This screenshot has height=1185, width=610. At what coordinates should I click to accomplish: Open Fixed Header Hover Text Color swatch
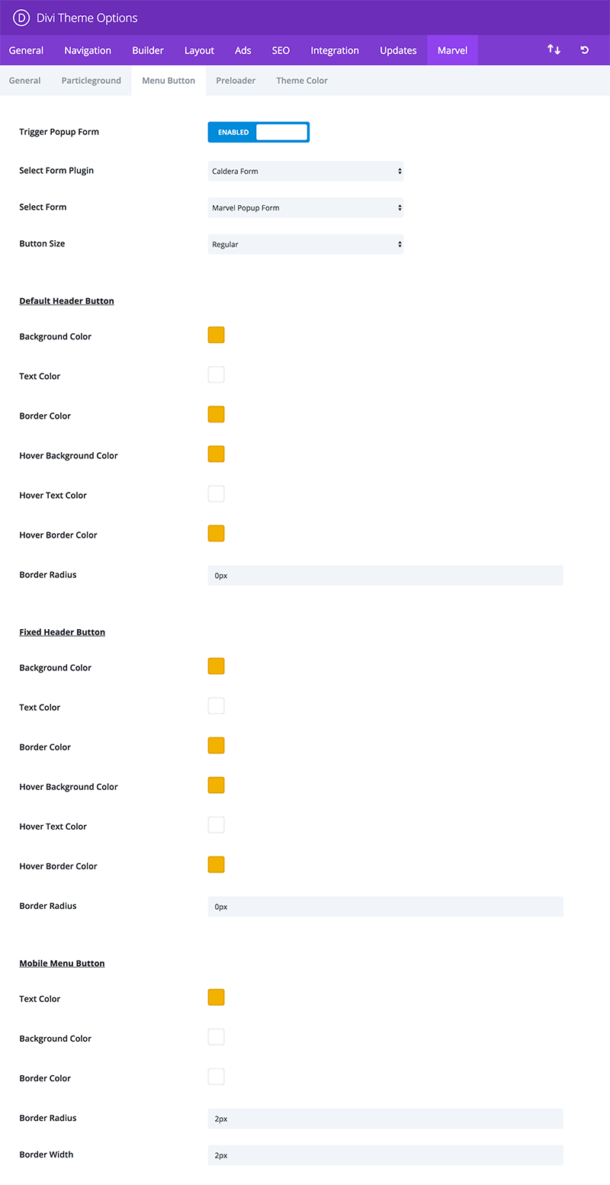coord(216,825)
